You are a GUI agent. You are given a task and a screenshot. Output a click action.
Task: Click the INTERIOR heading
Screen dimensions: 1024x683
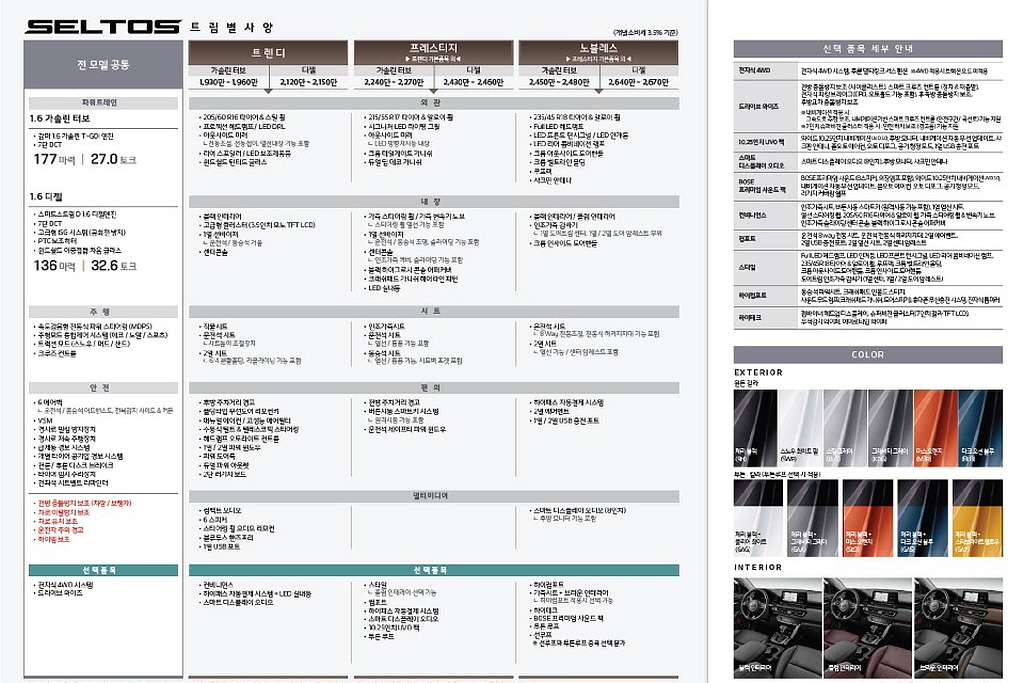tap(758, 567)
